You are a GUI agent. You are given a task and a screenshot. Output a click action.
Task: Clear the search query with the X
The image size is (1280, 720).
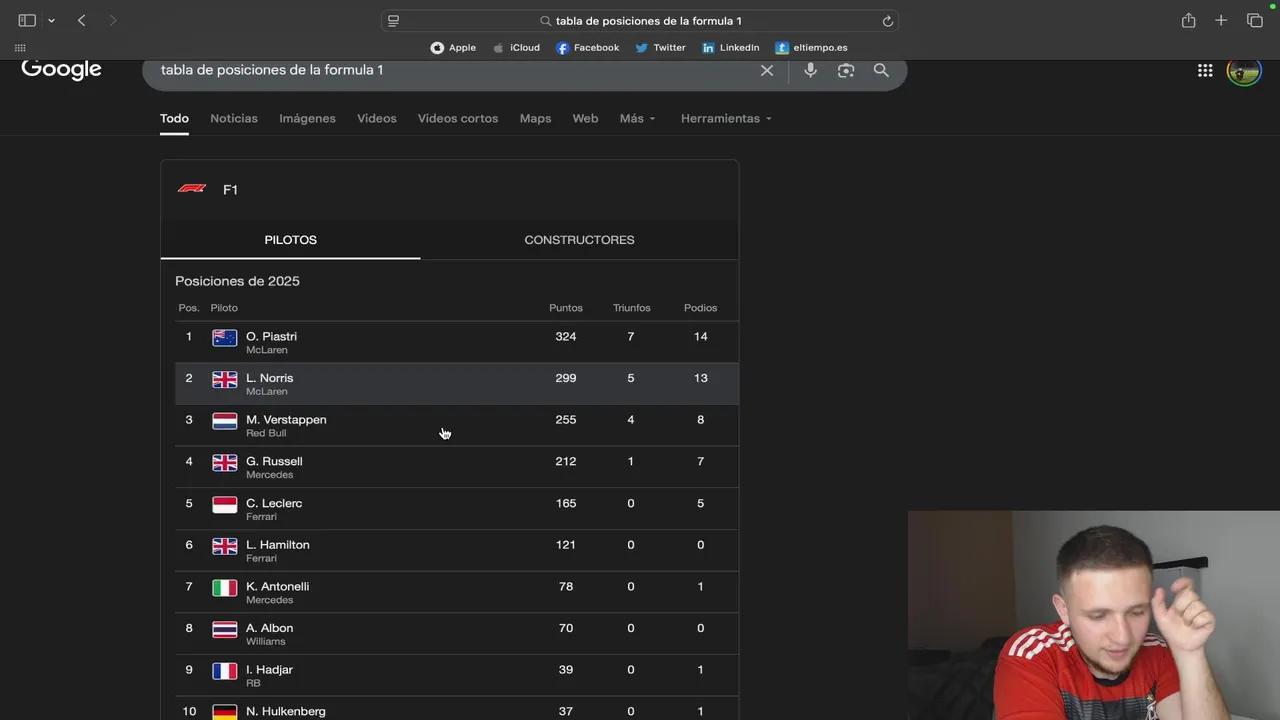(x=767, y=70)
